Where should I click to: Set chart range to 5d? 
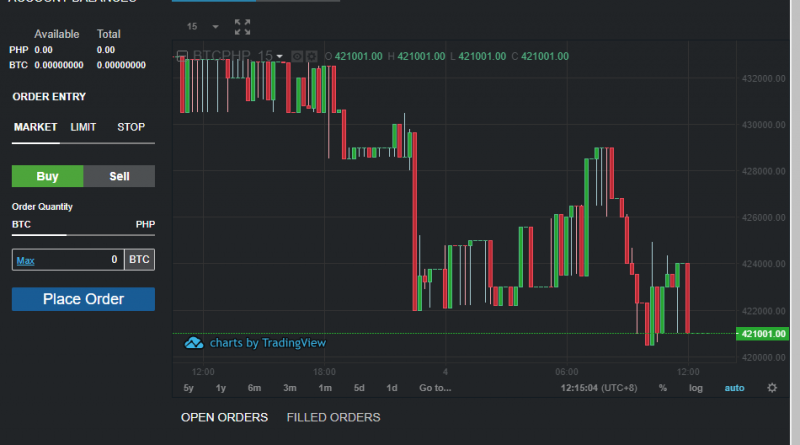(x=359, y=388)
